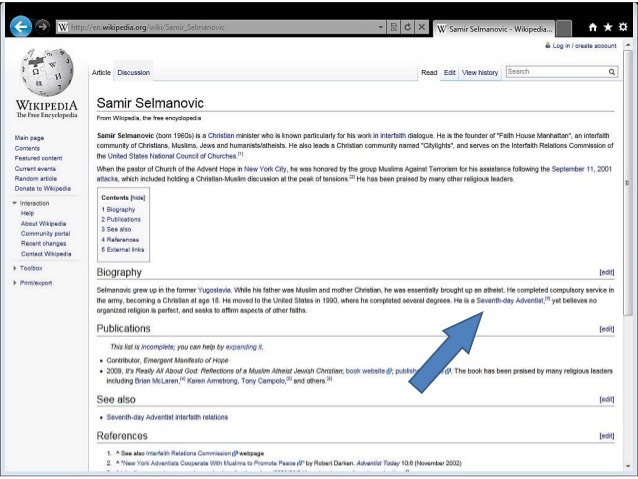
Task: Open Random article sidebar link
Action: [36, 179]
